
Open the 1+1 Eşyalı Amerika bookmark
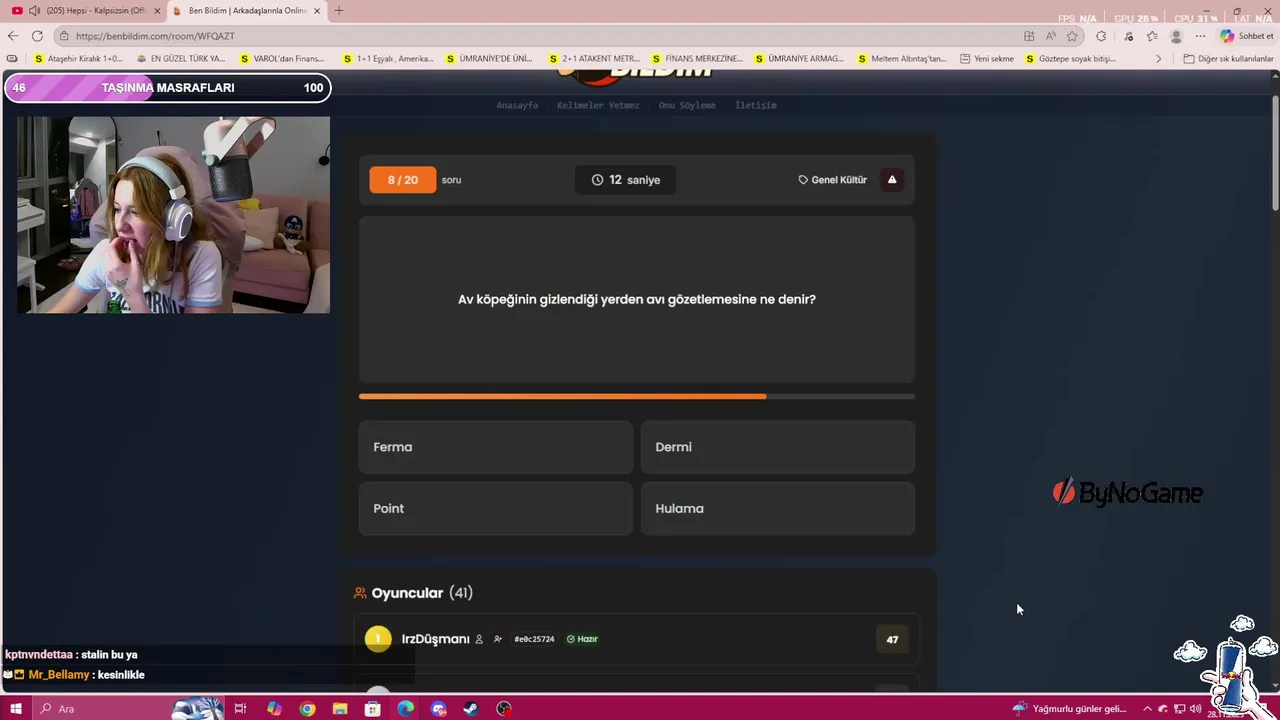click(x=388, y=59)
